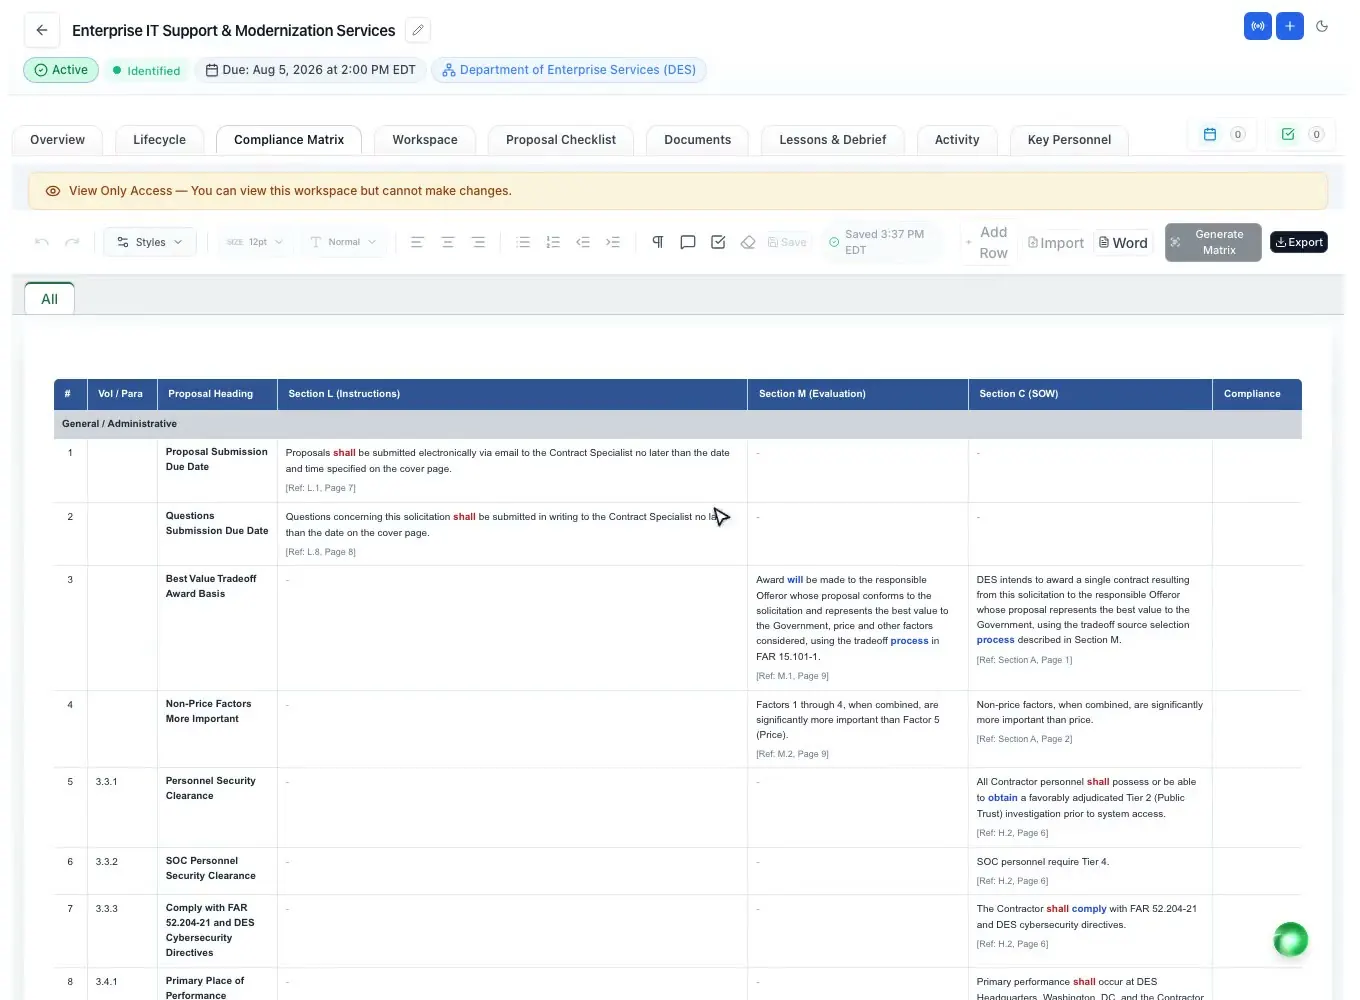This screenshot has width=1360, height=1000.
Task: Undo the last edit
Action: click(42, 242)
